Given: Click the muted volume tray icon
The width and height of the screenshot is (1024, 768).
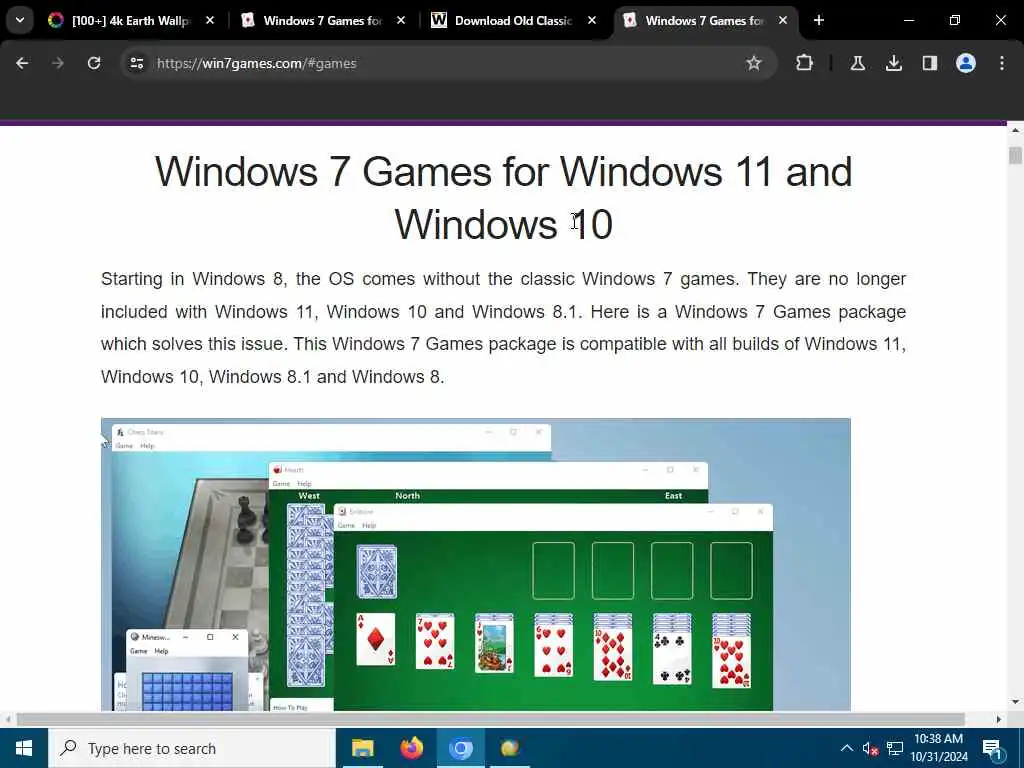Looking at the screenshot, I should click(870, 748).
